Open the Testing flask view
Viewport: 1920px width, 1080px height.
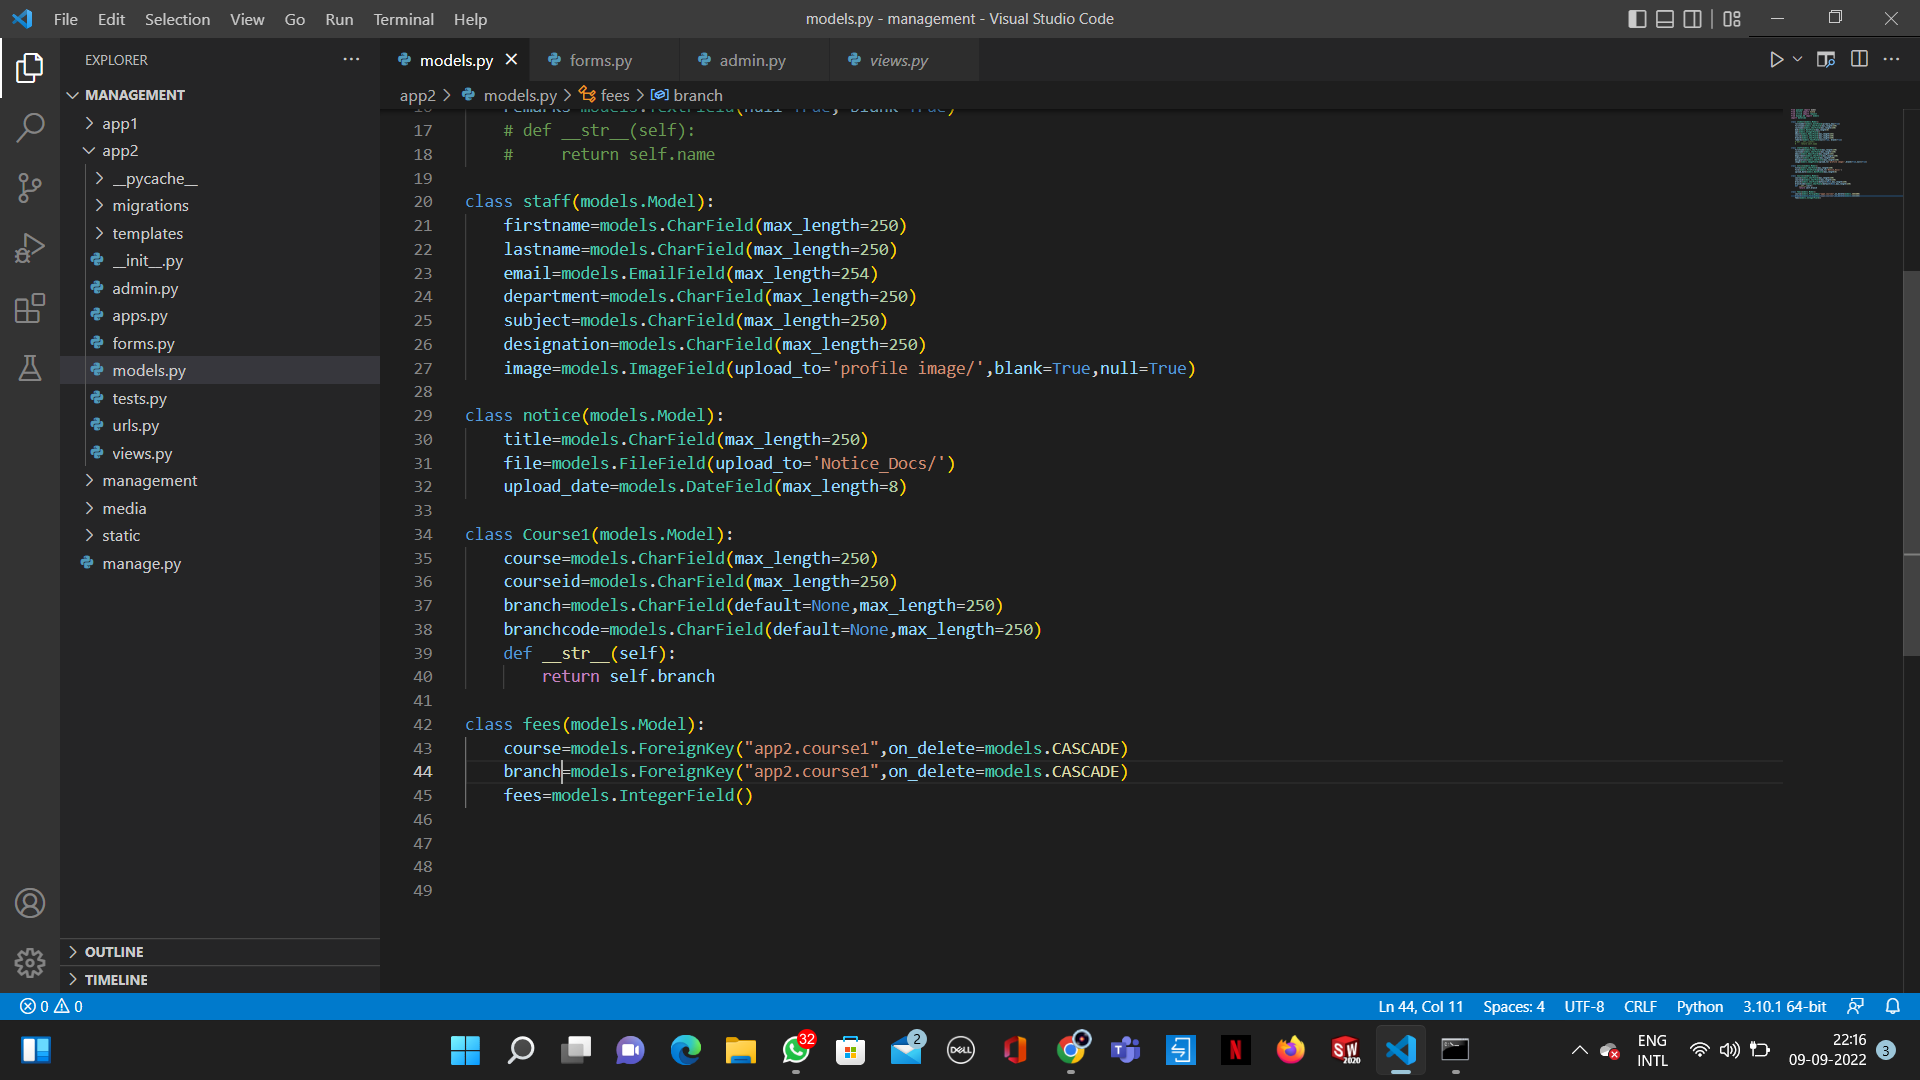[x=30, y=368]
